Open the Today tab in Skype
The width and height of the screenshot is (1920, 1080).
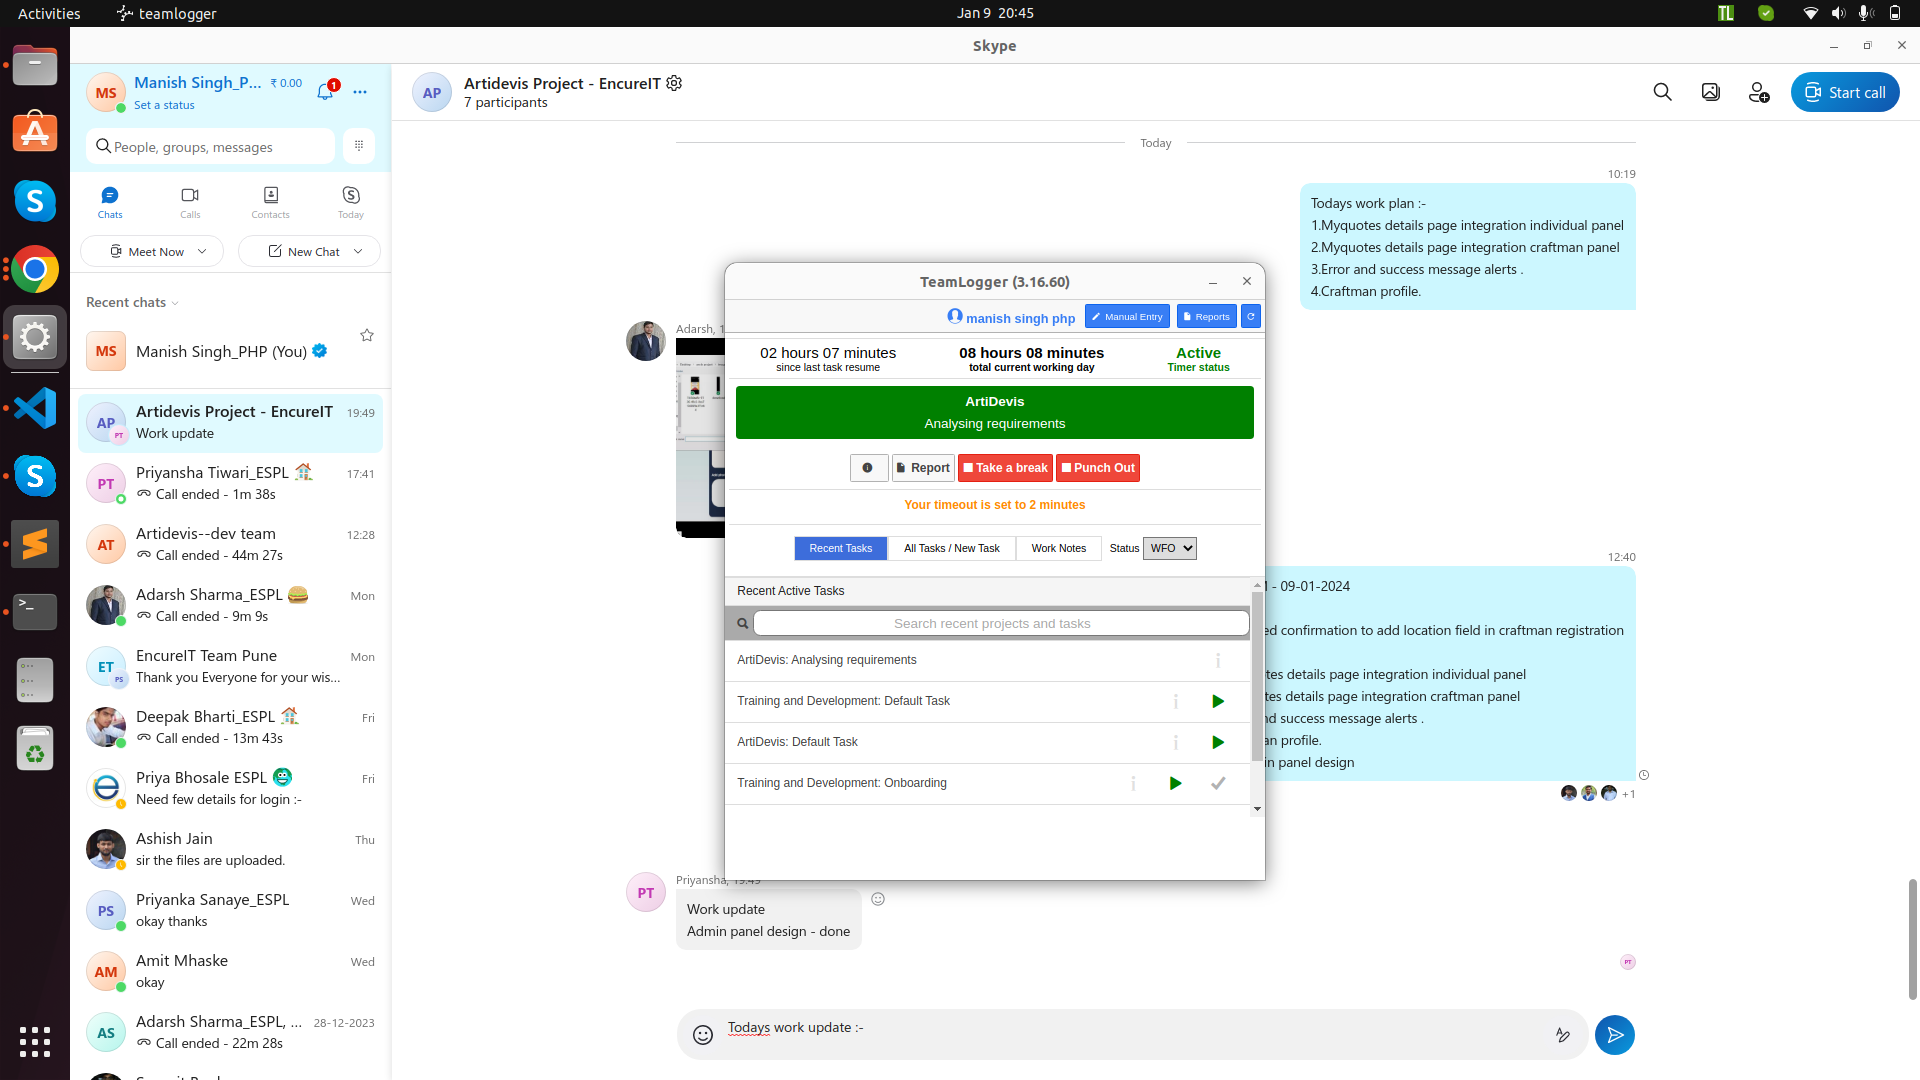(351, 201)
